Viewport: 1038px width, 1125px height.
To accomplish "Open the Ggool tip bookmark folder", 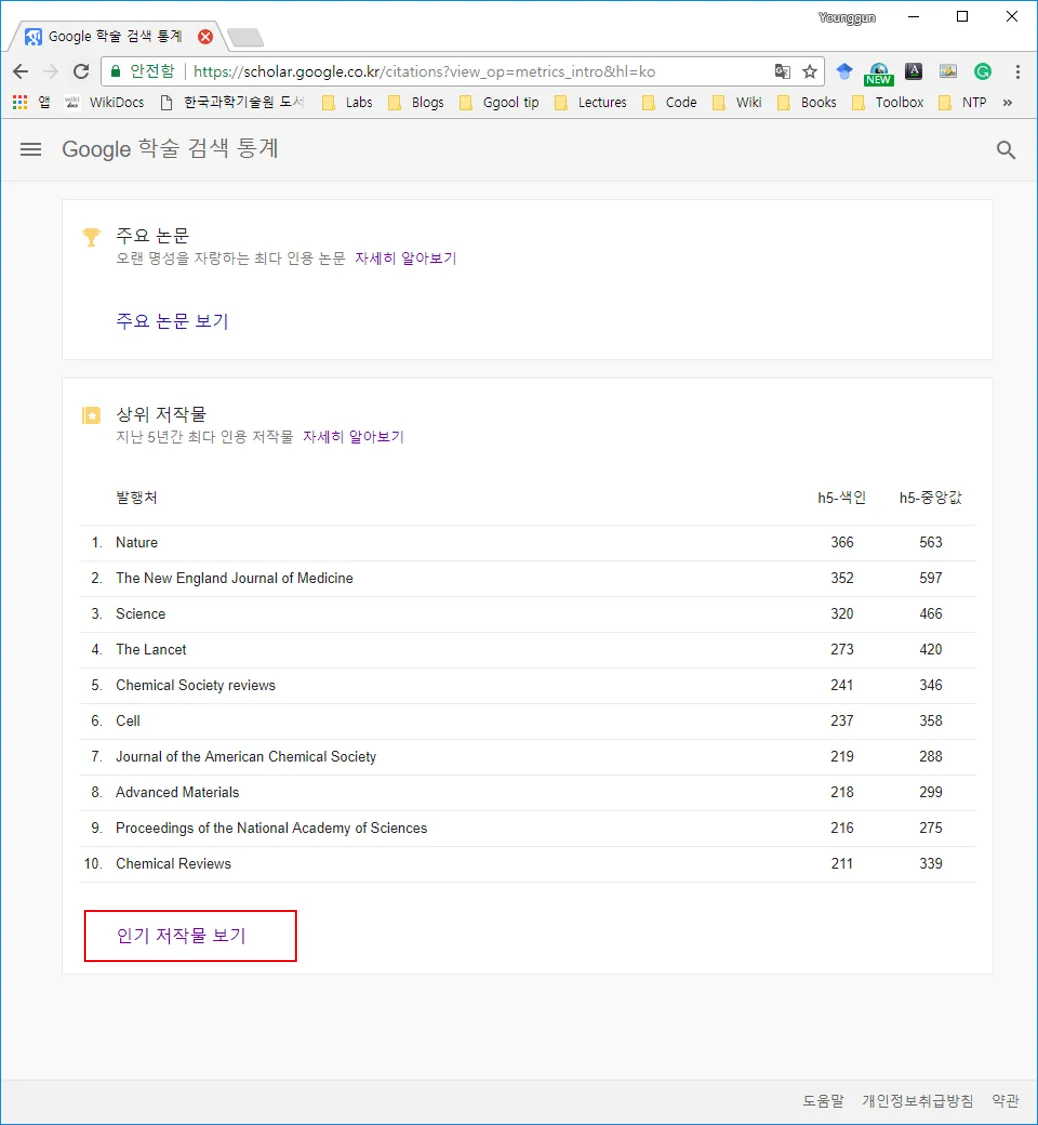I will point(499,102).
